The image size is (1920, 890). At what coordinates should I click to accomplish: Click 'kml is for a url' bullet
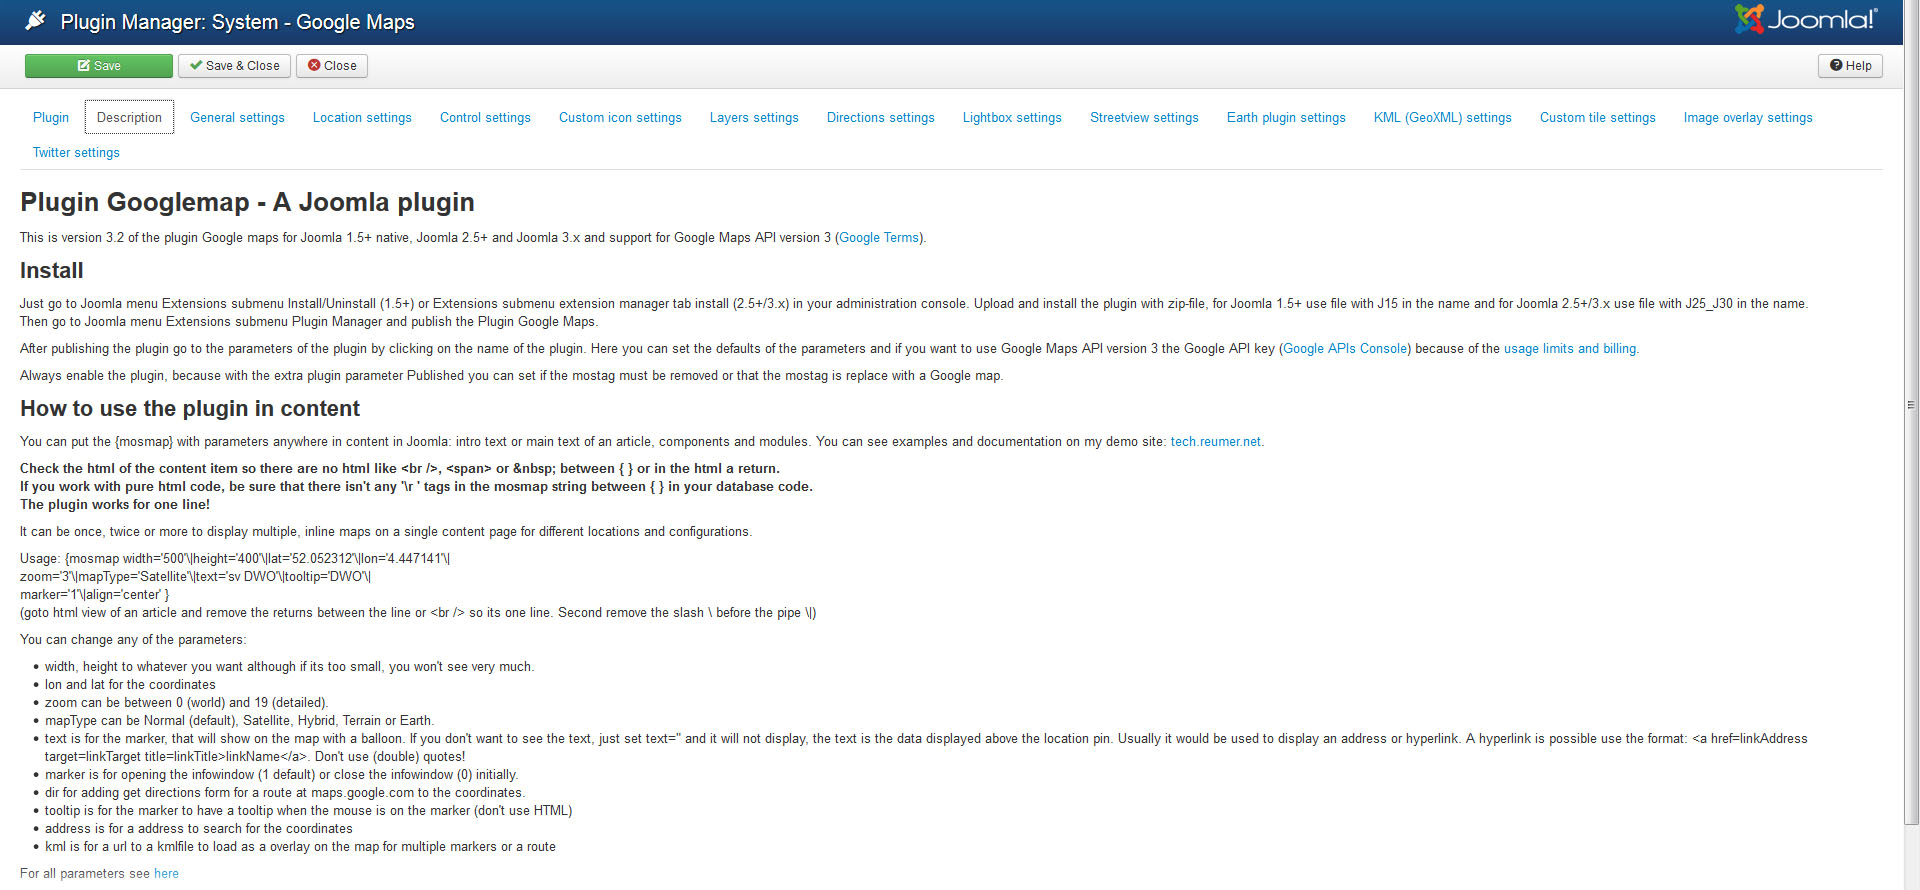[x=300, y=847]
